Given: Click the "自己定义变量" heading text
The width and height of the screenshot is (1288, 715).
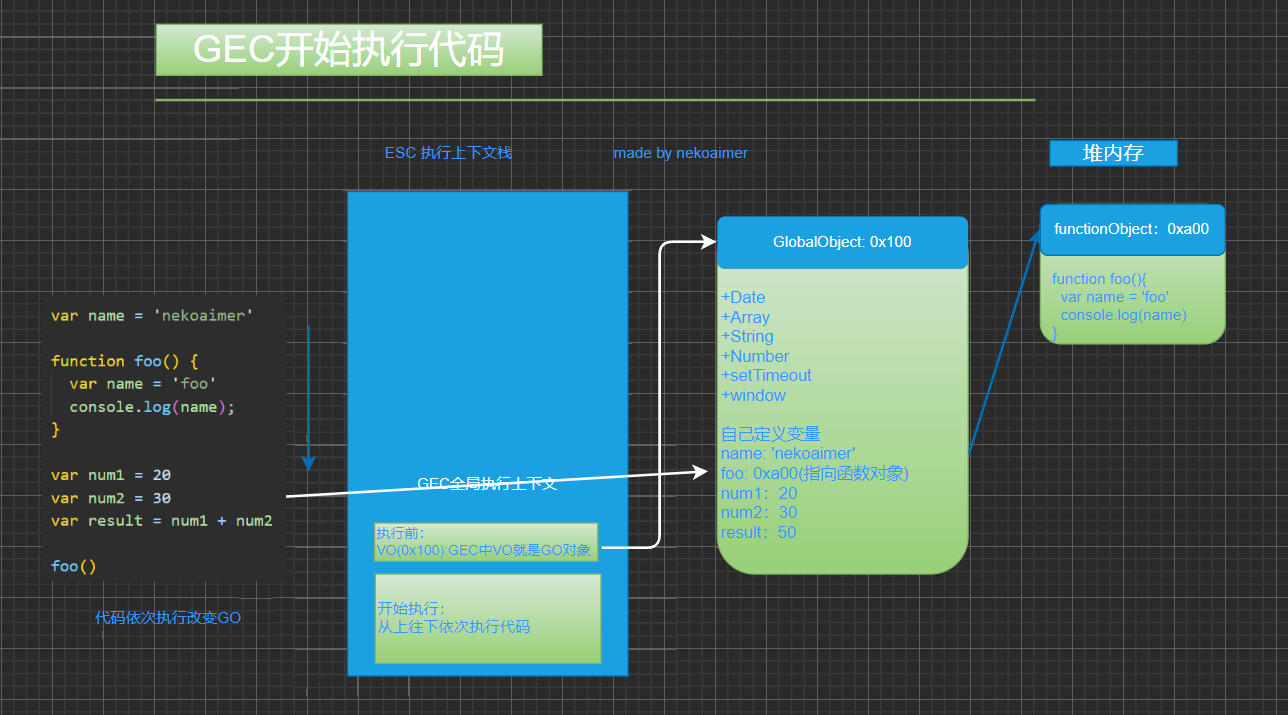Looking at the screenshot, I should [x=770, y=434].
